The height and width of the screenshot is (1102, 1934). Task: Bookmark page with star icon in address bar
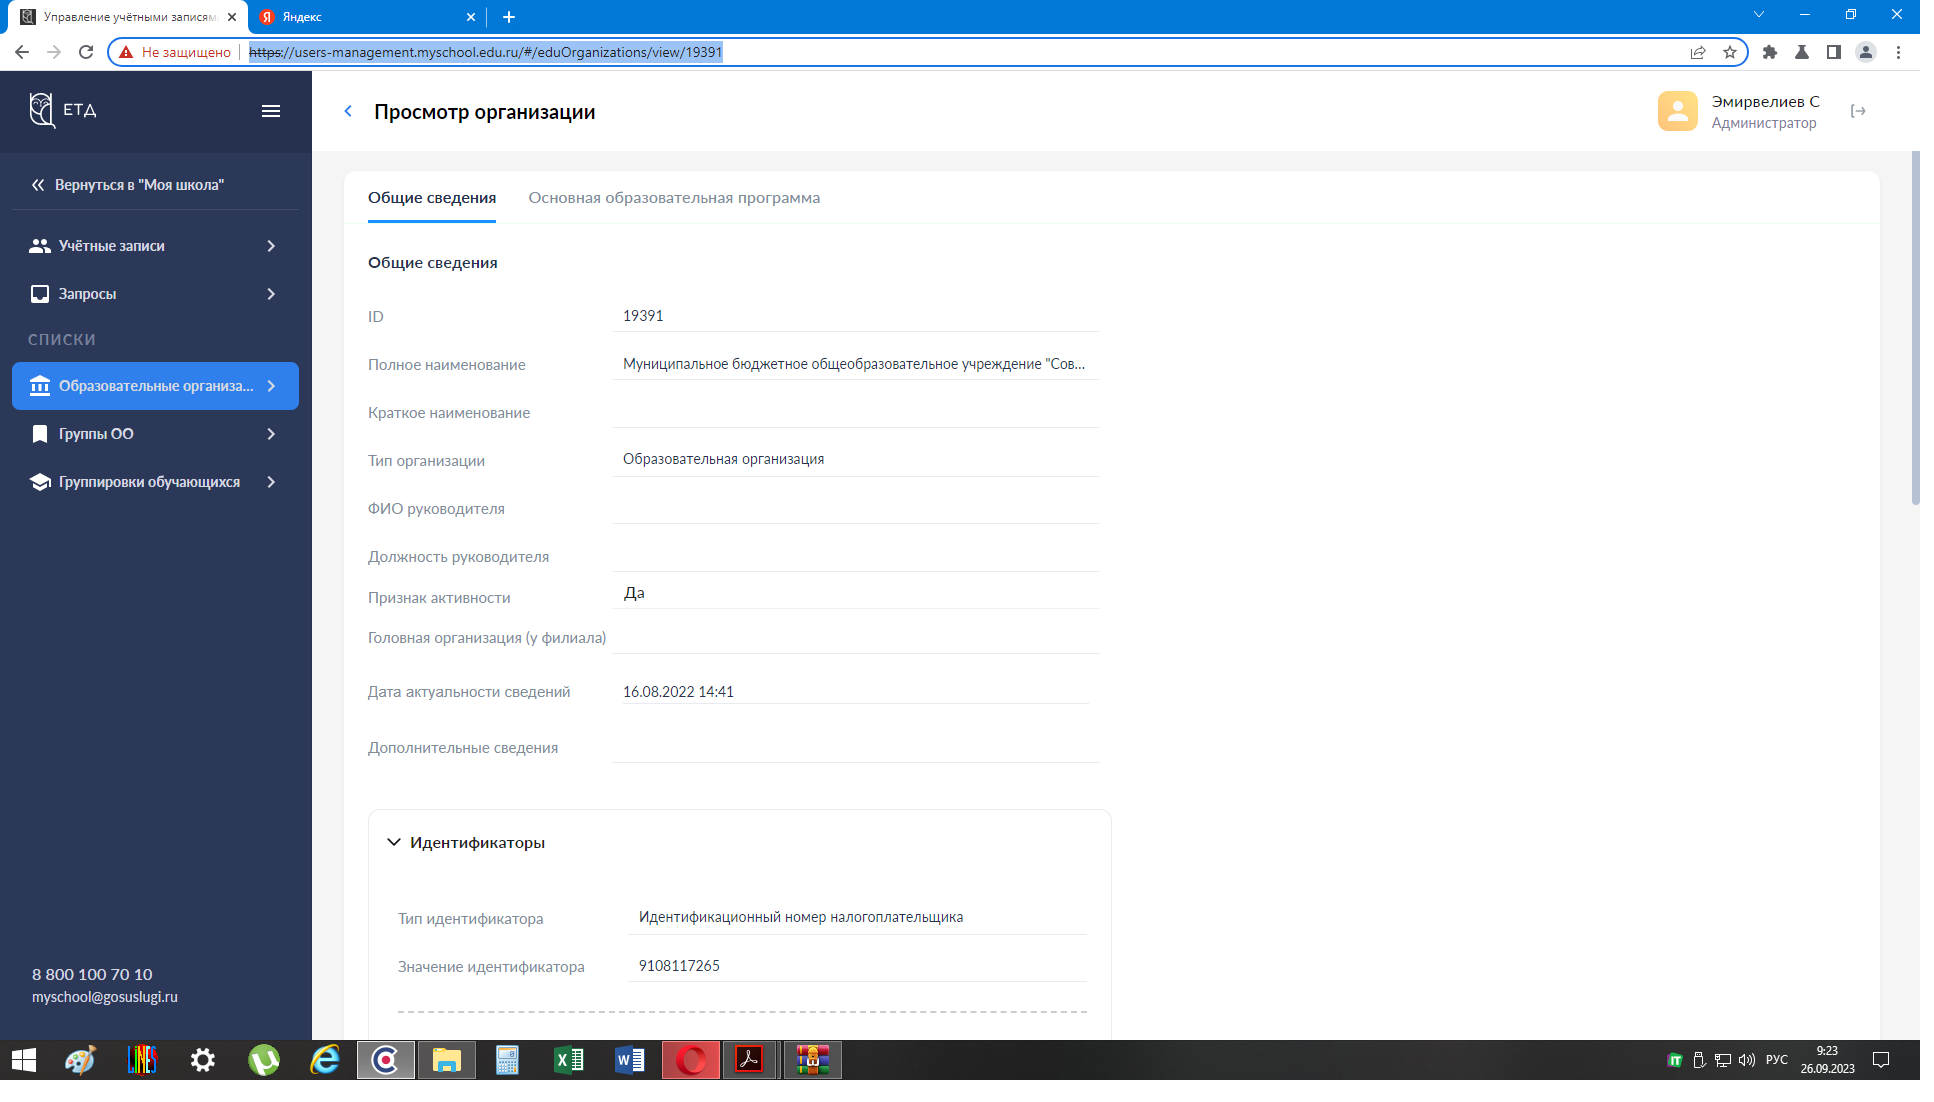(1729, 52)
